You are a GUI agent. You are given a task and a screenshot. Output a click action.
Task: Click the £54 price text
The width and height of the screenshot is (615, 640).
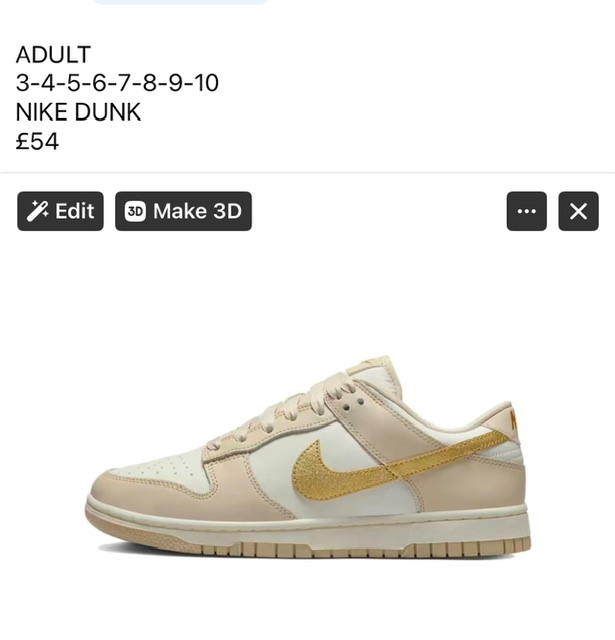coord(37,141)
